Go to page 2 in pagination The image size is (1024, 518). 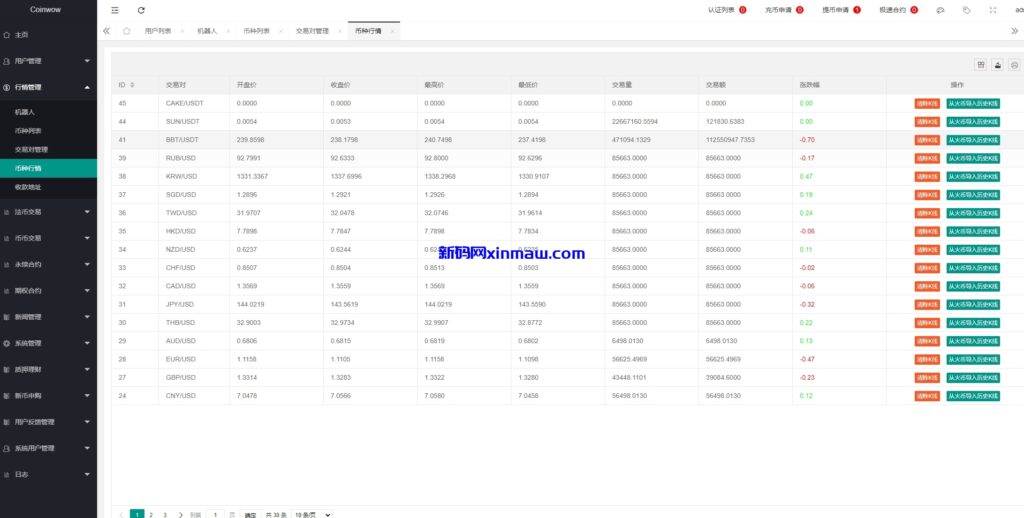[x=151, y=514]
